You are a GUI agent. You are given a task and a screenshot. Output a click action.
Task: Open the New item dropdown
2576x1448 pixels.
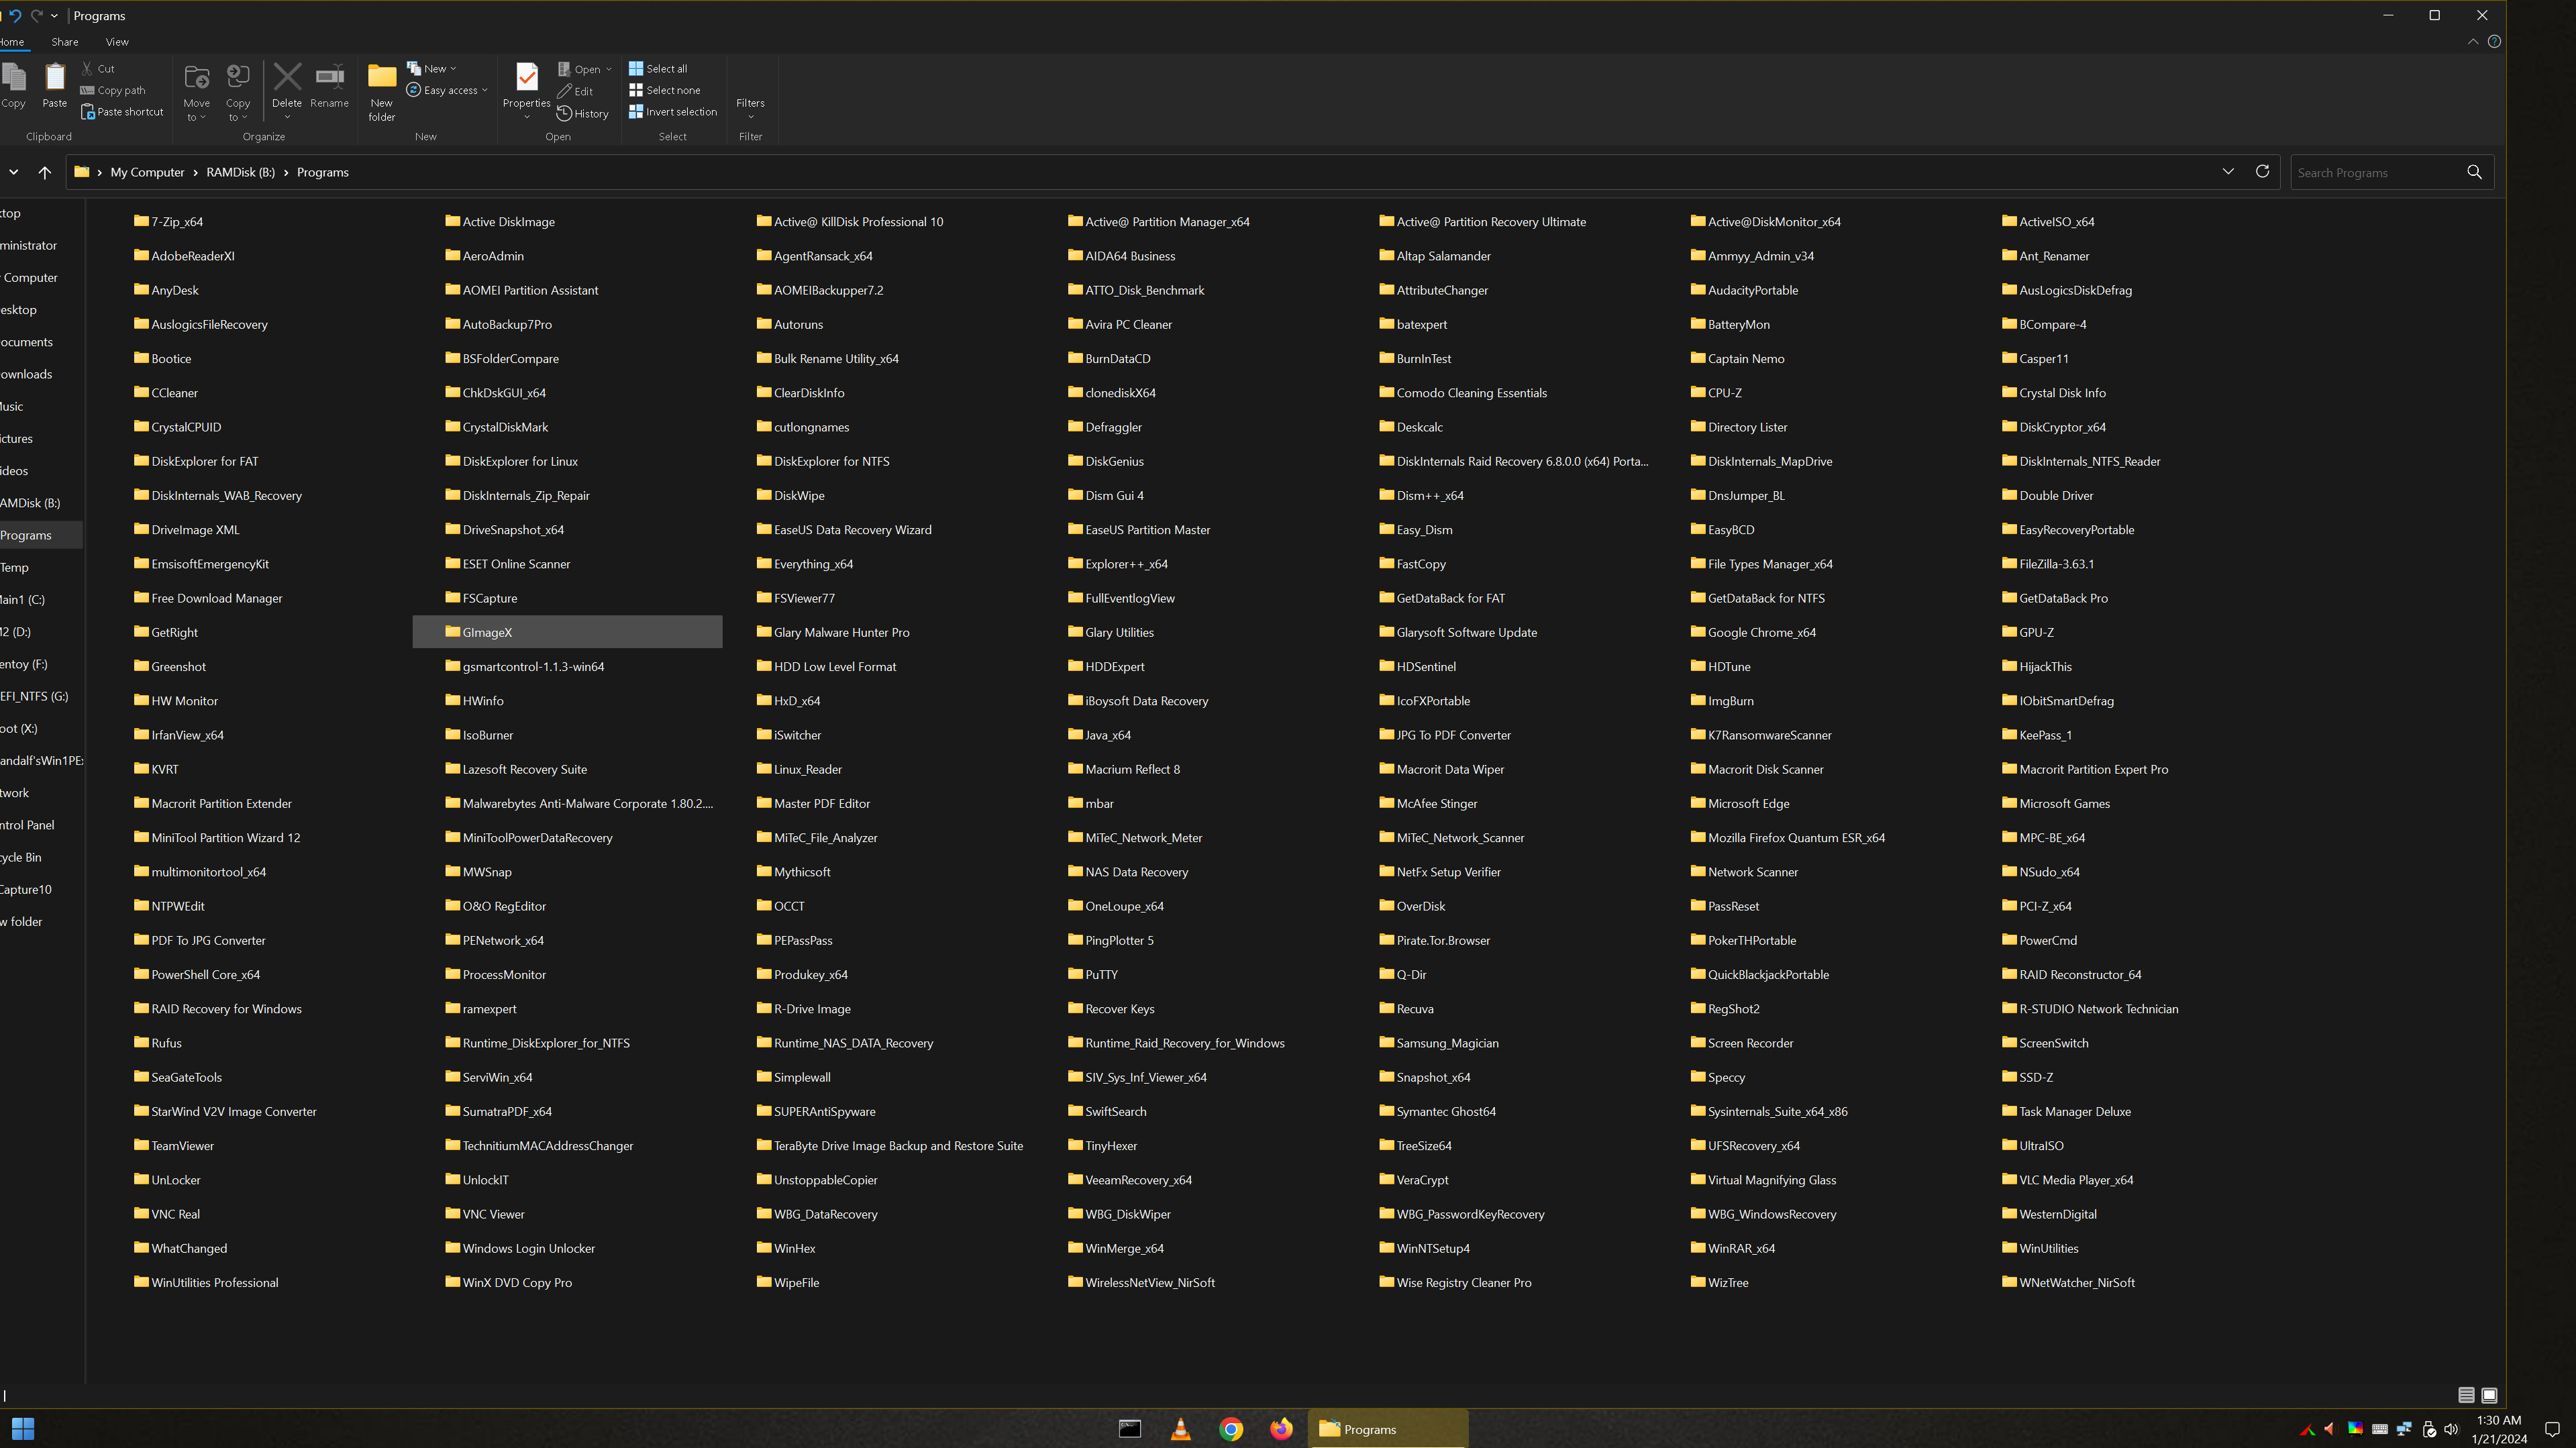[432, 69]
